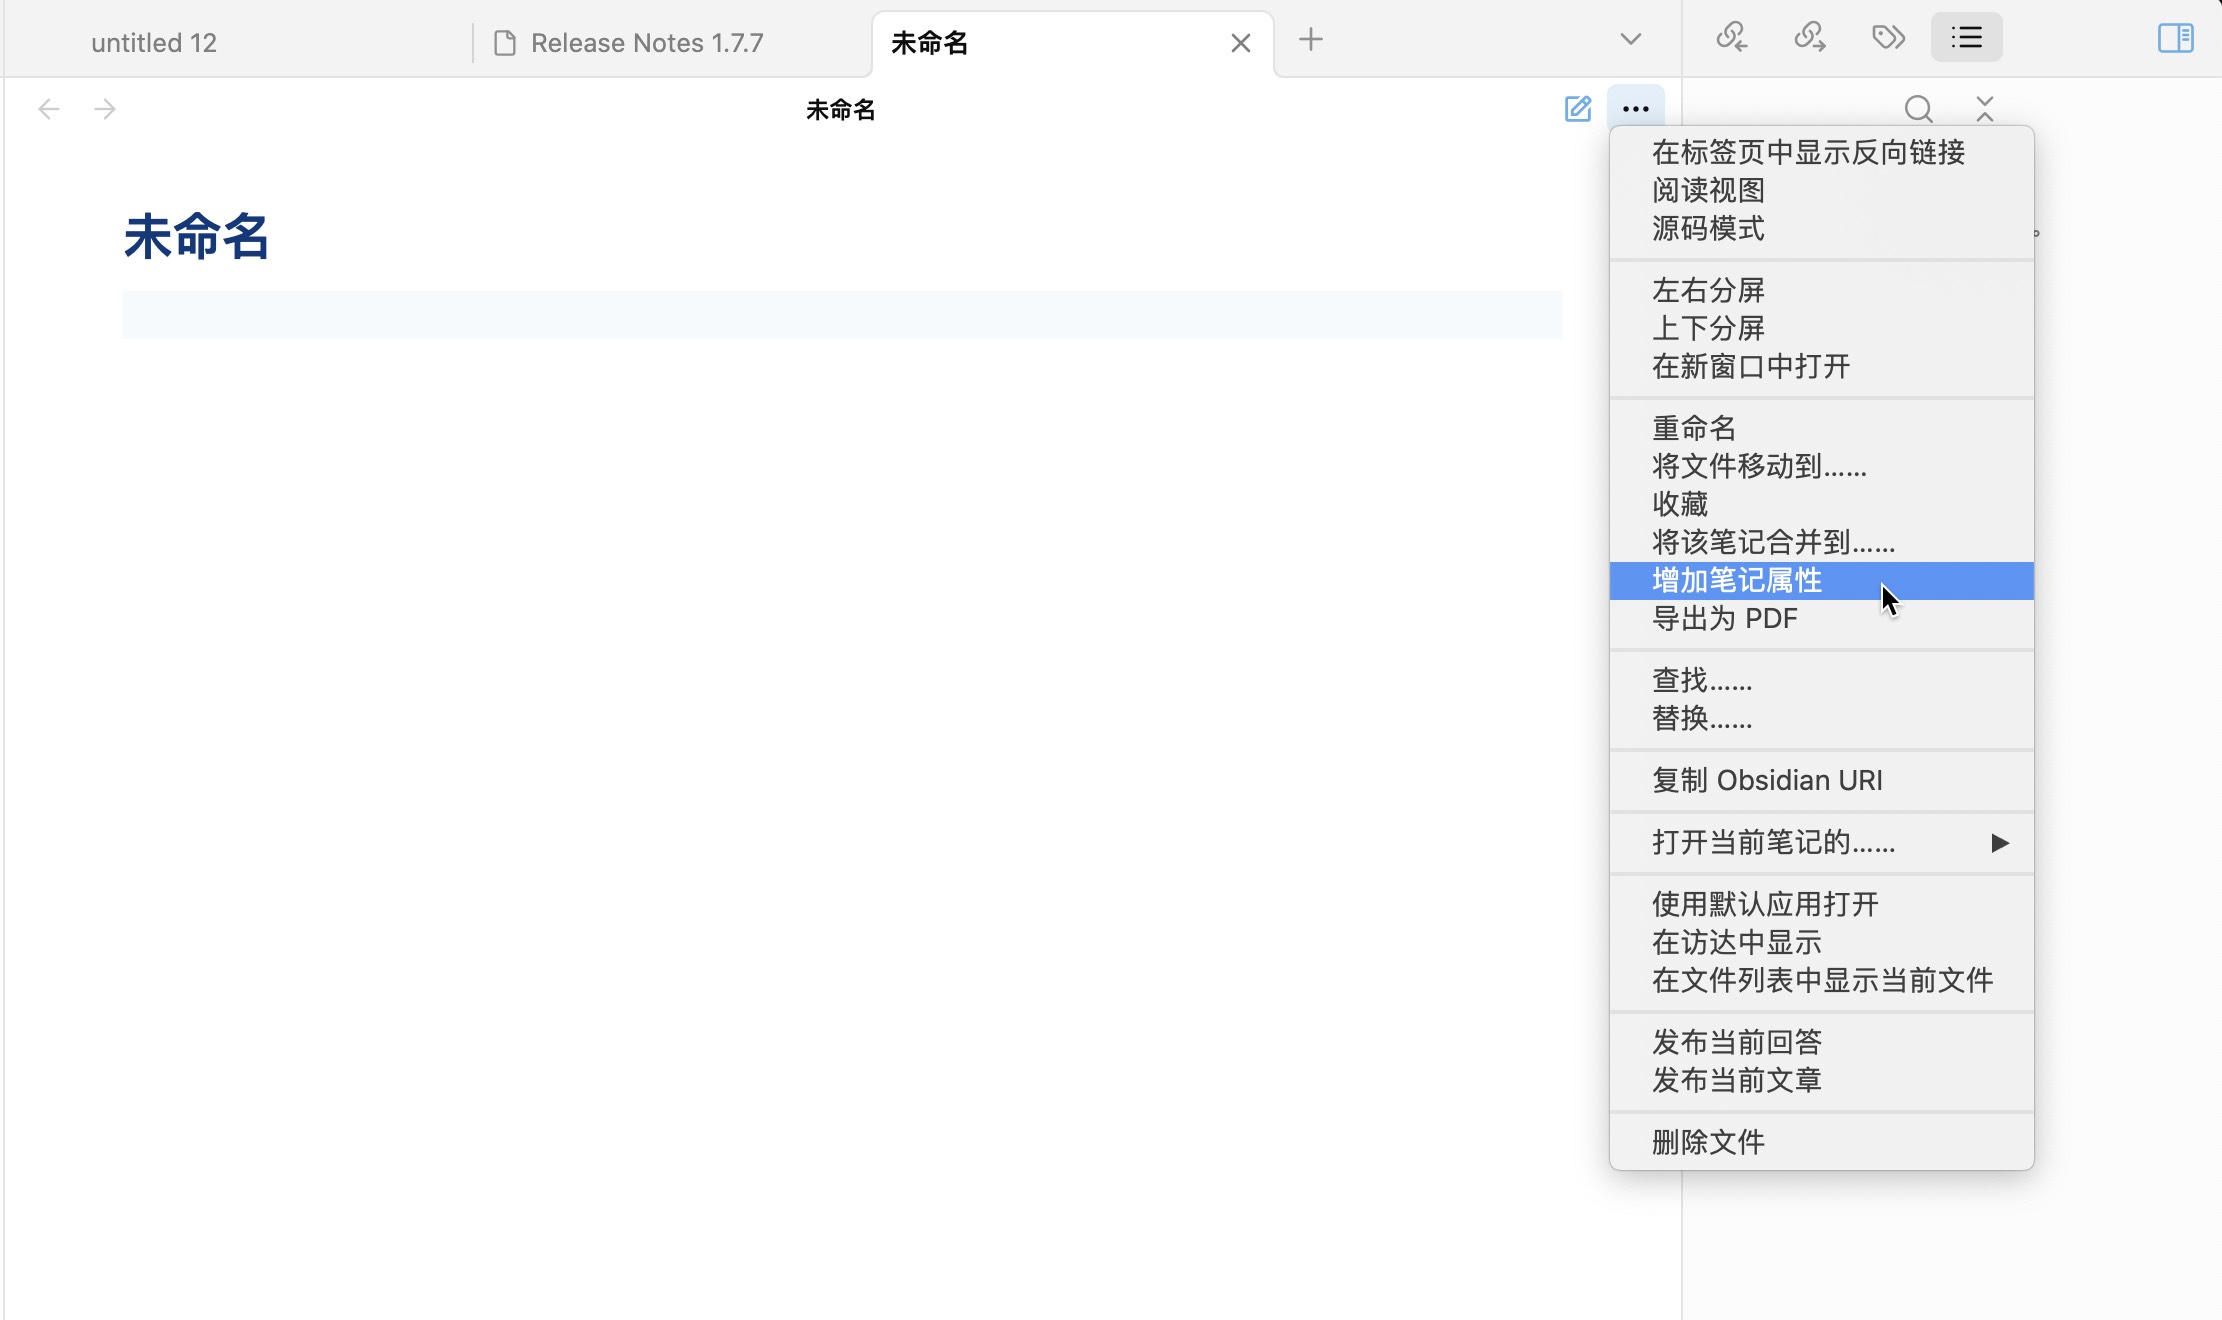Screen dimensions: 2222x1320
Task: Open the backlinks panel icon
Action: tap(1731, 39)
